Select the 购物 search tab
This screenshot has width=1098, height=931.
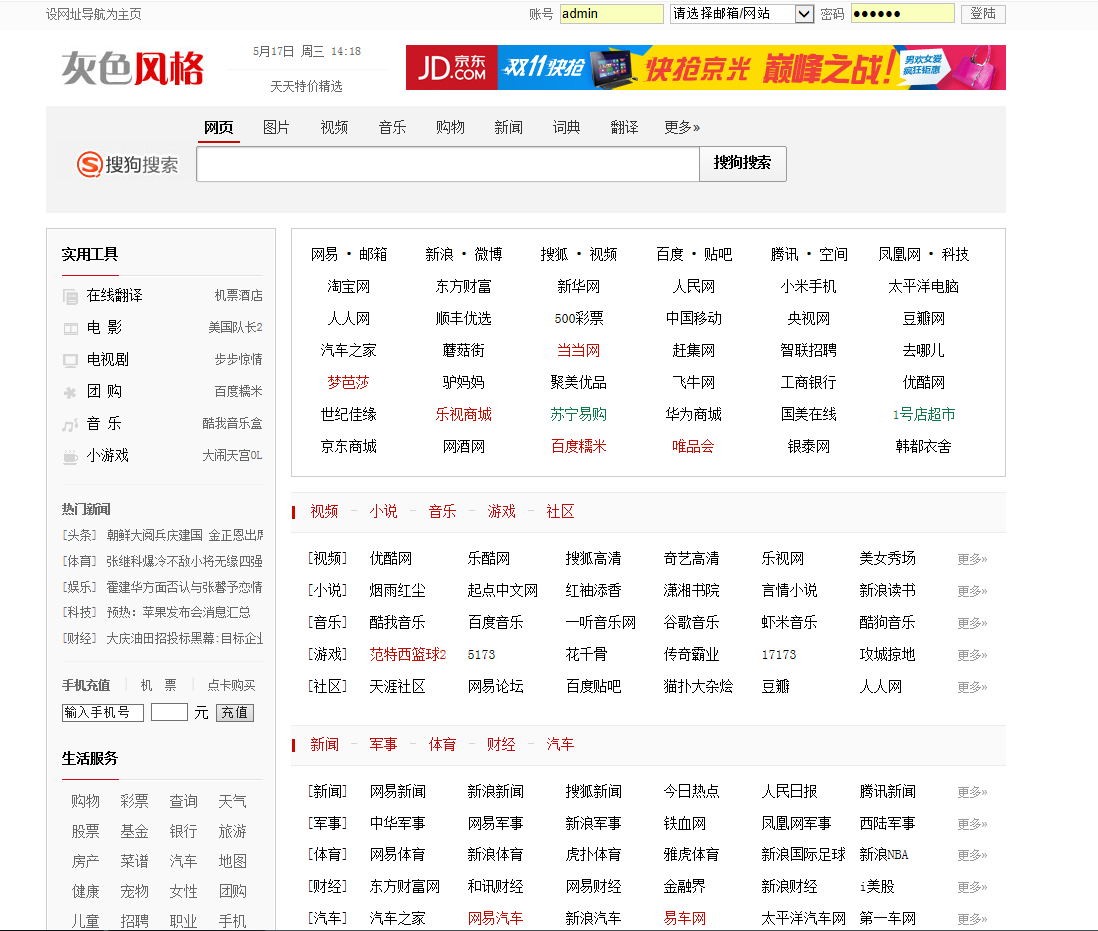450,127
